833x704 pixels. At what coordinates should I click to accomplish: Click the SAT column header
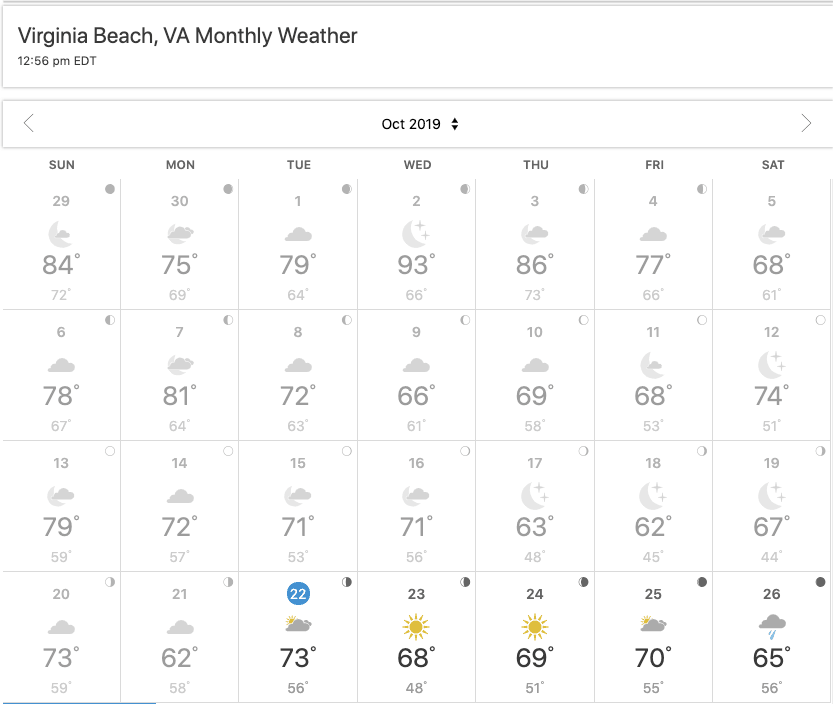(773, 165)
